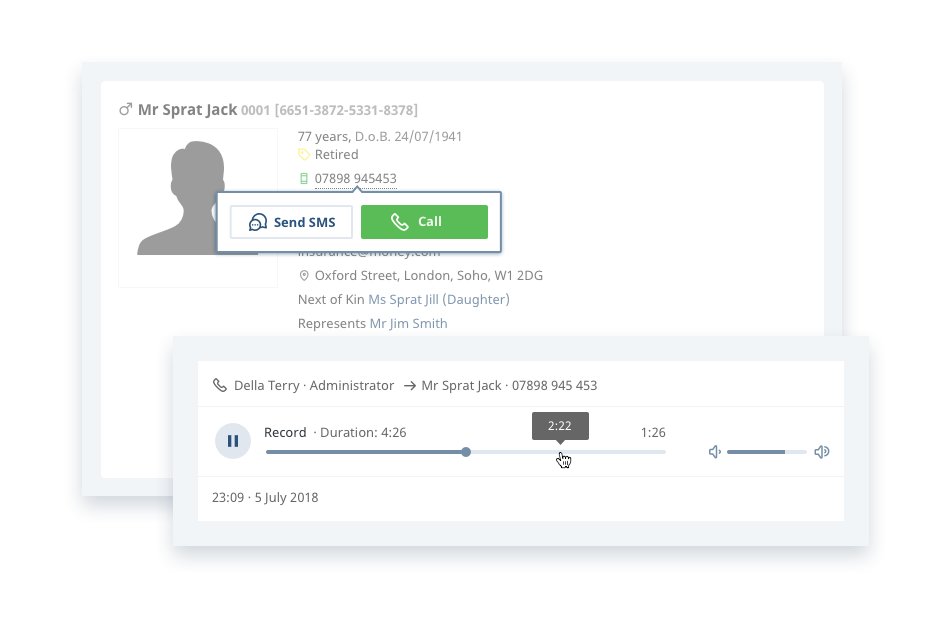Select the Mr Sprat Jack name heading

[x=187, y=109]
